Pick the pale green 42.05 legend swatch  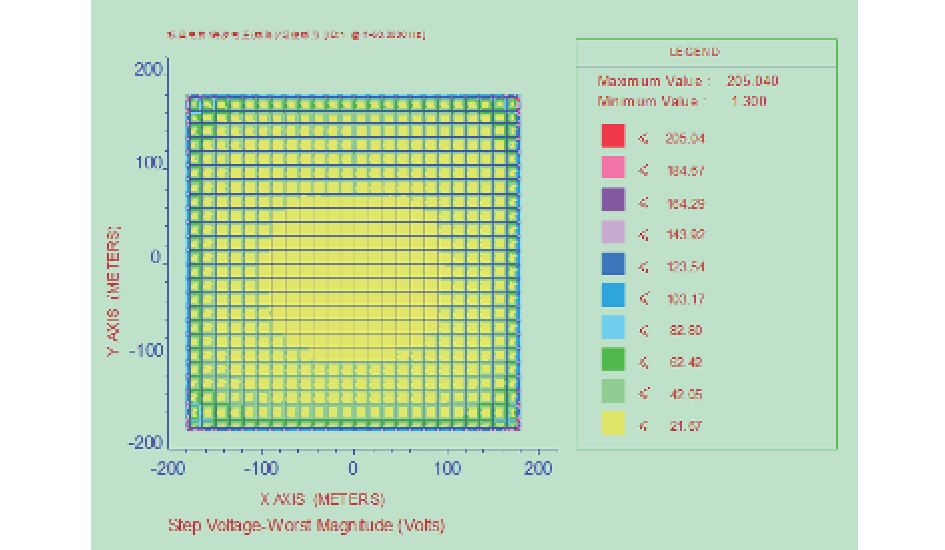tap(613, 392)
